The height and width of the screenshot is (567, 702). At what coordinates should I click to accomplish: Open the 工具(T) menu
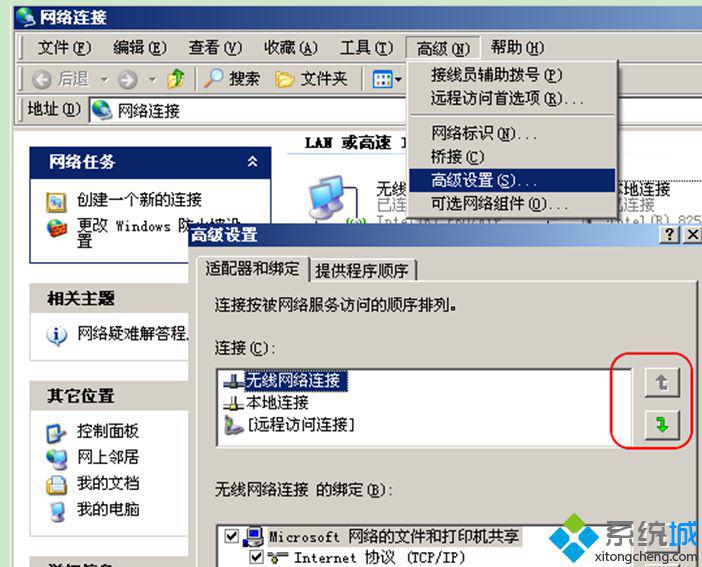coord(366,47)
